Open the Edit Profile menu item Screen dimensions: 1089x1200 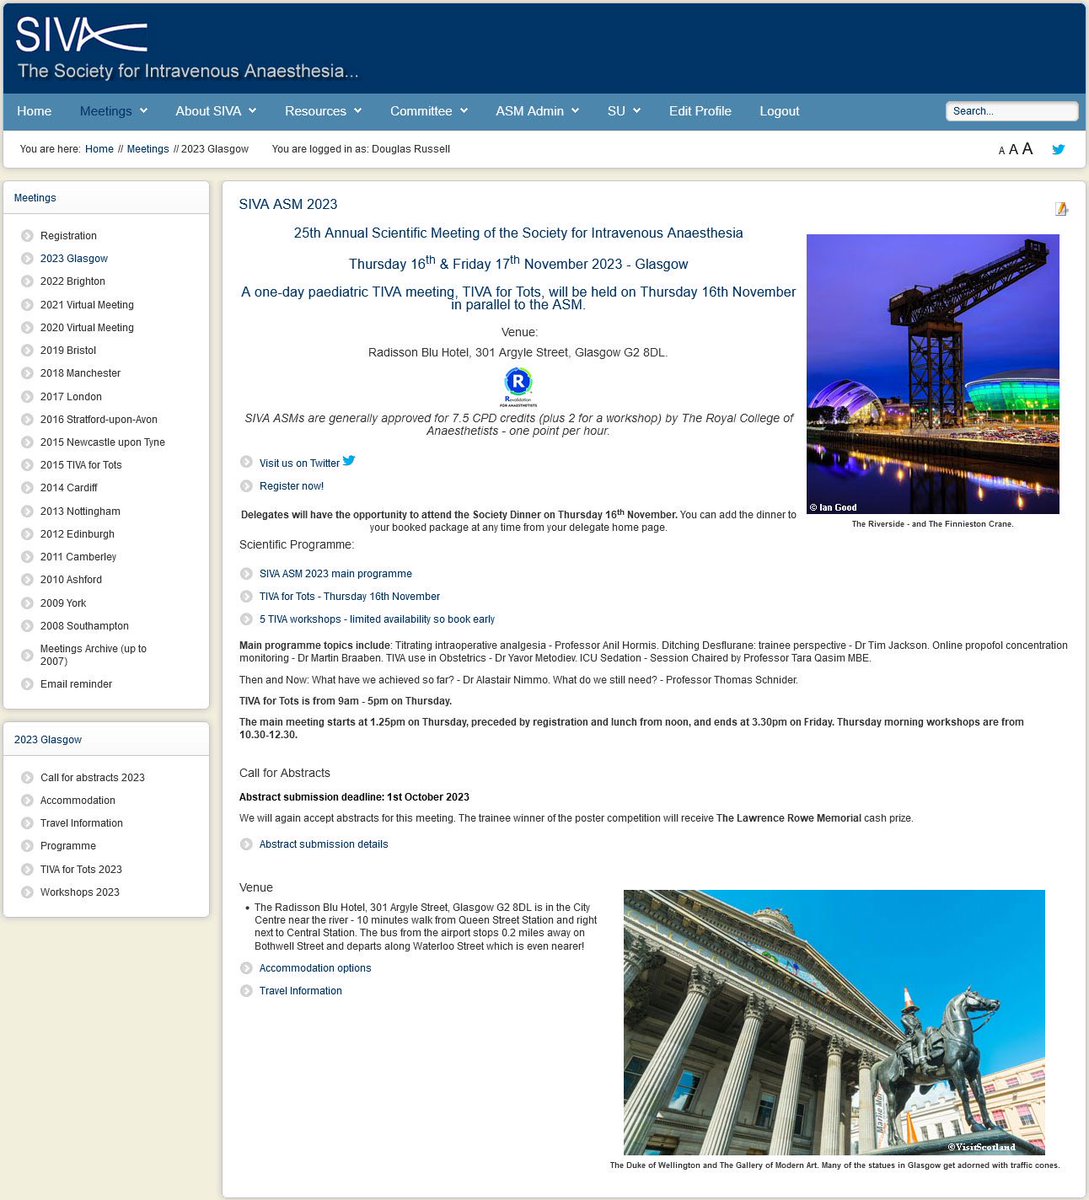pyautogui.click(x=700, y=111)
